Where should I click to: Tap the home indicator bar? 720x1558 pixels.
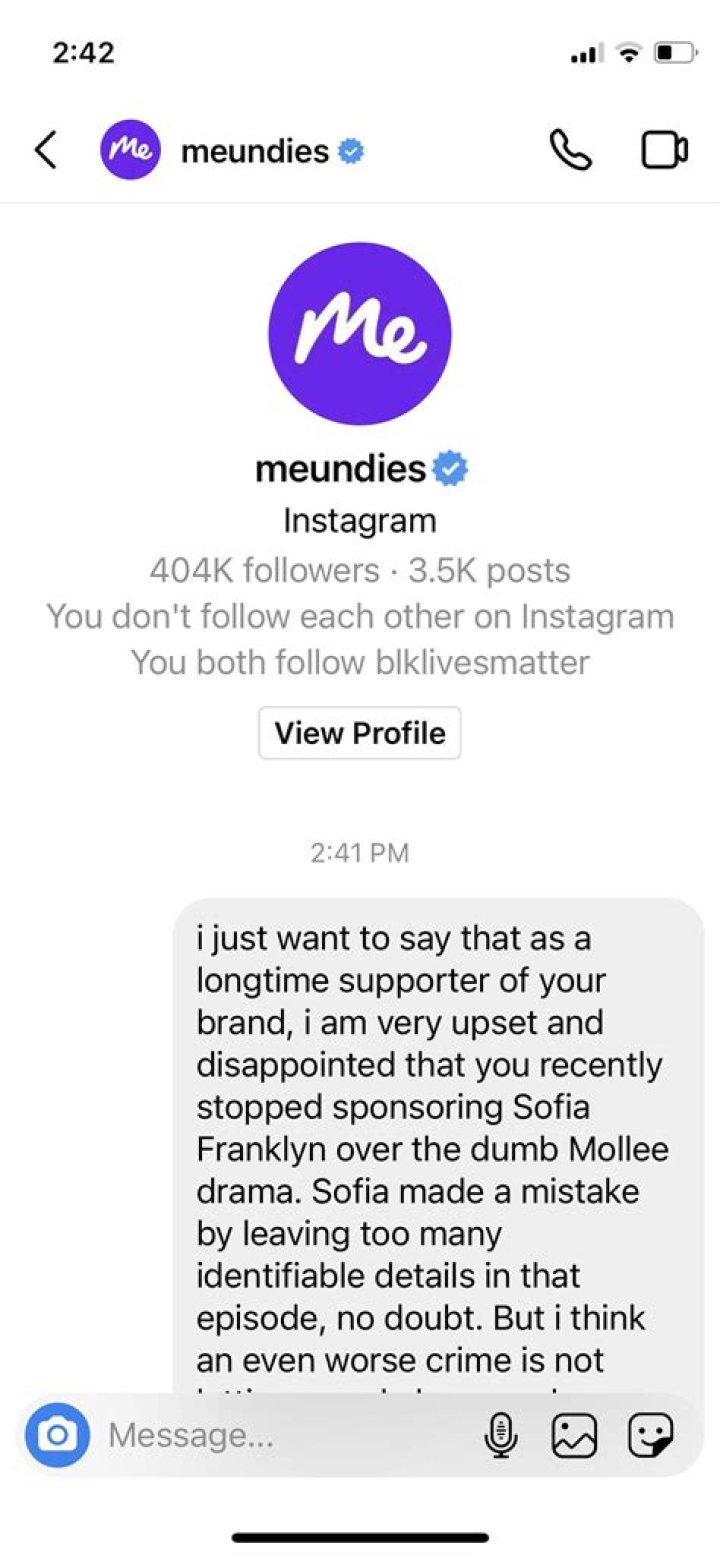pyautogui.click(x=360, y=1537)
